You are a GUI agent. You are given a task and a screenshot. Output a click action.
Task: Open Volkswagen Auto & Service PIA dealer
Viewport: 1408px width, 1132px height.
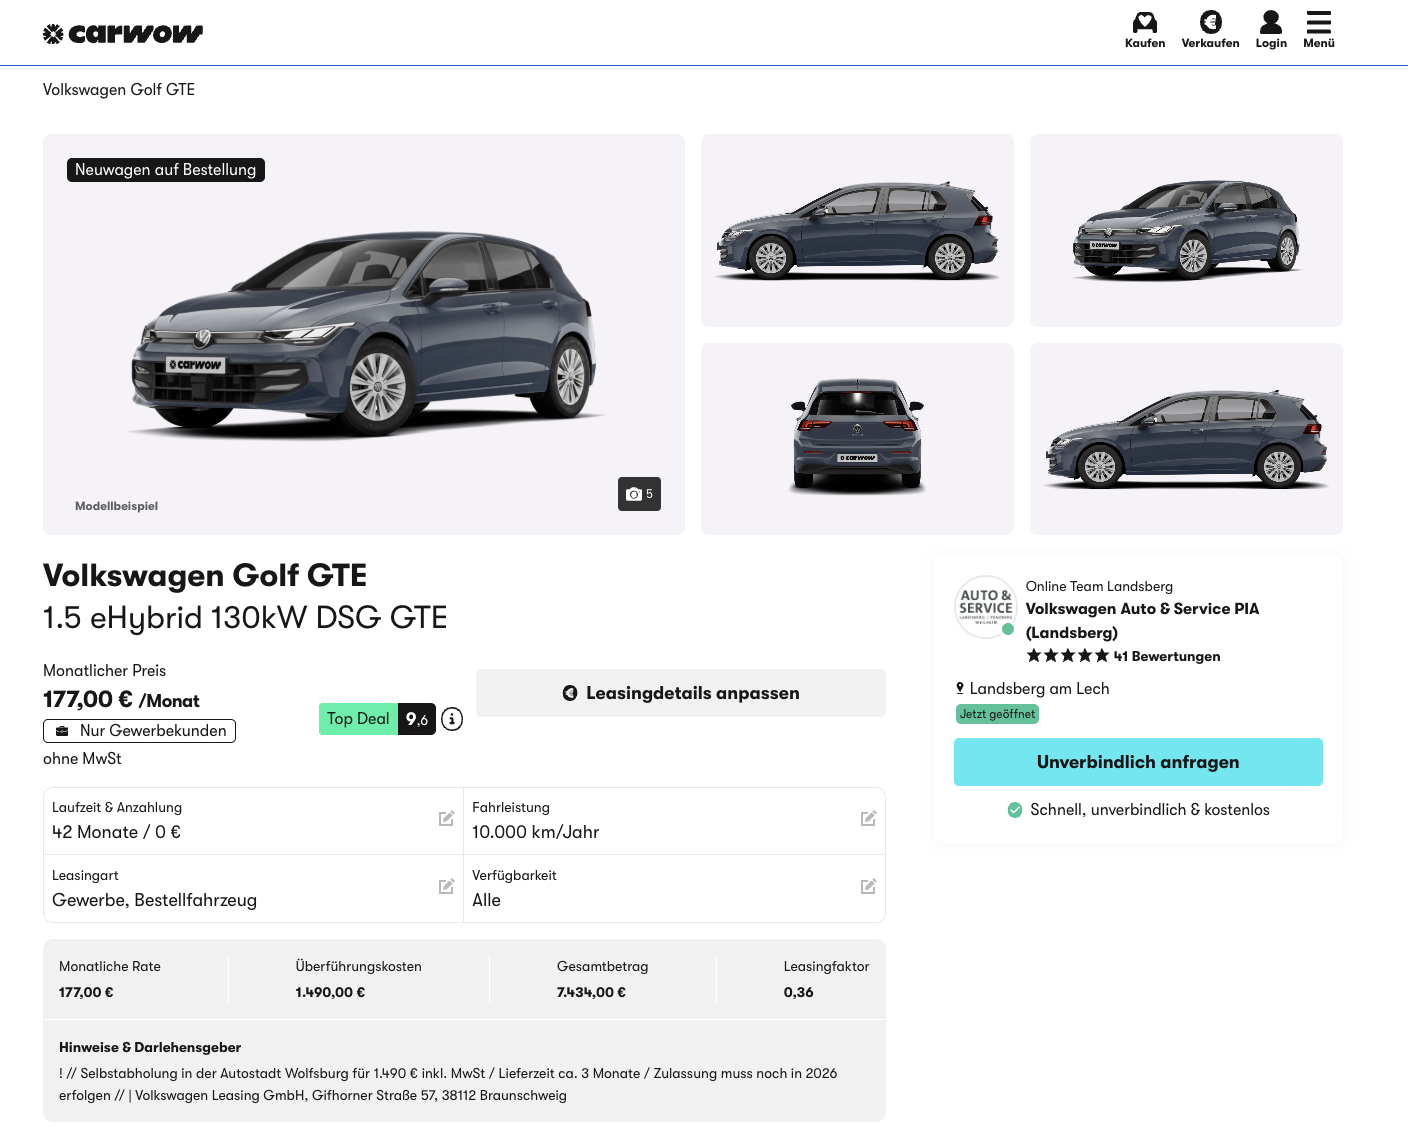click(1142, 620)
